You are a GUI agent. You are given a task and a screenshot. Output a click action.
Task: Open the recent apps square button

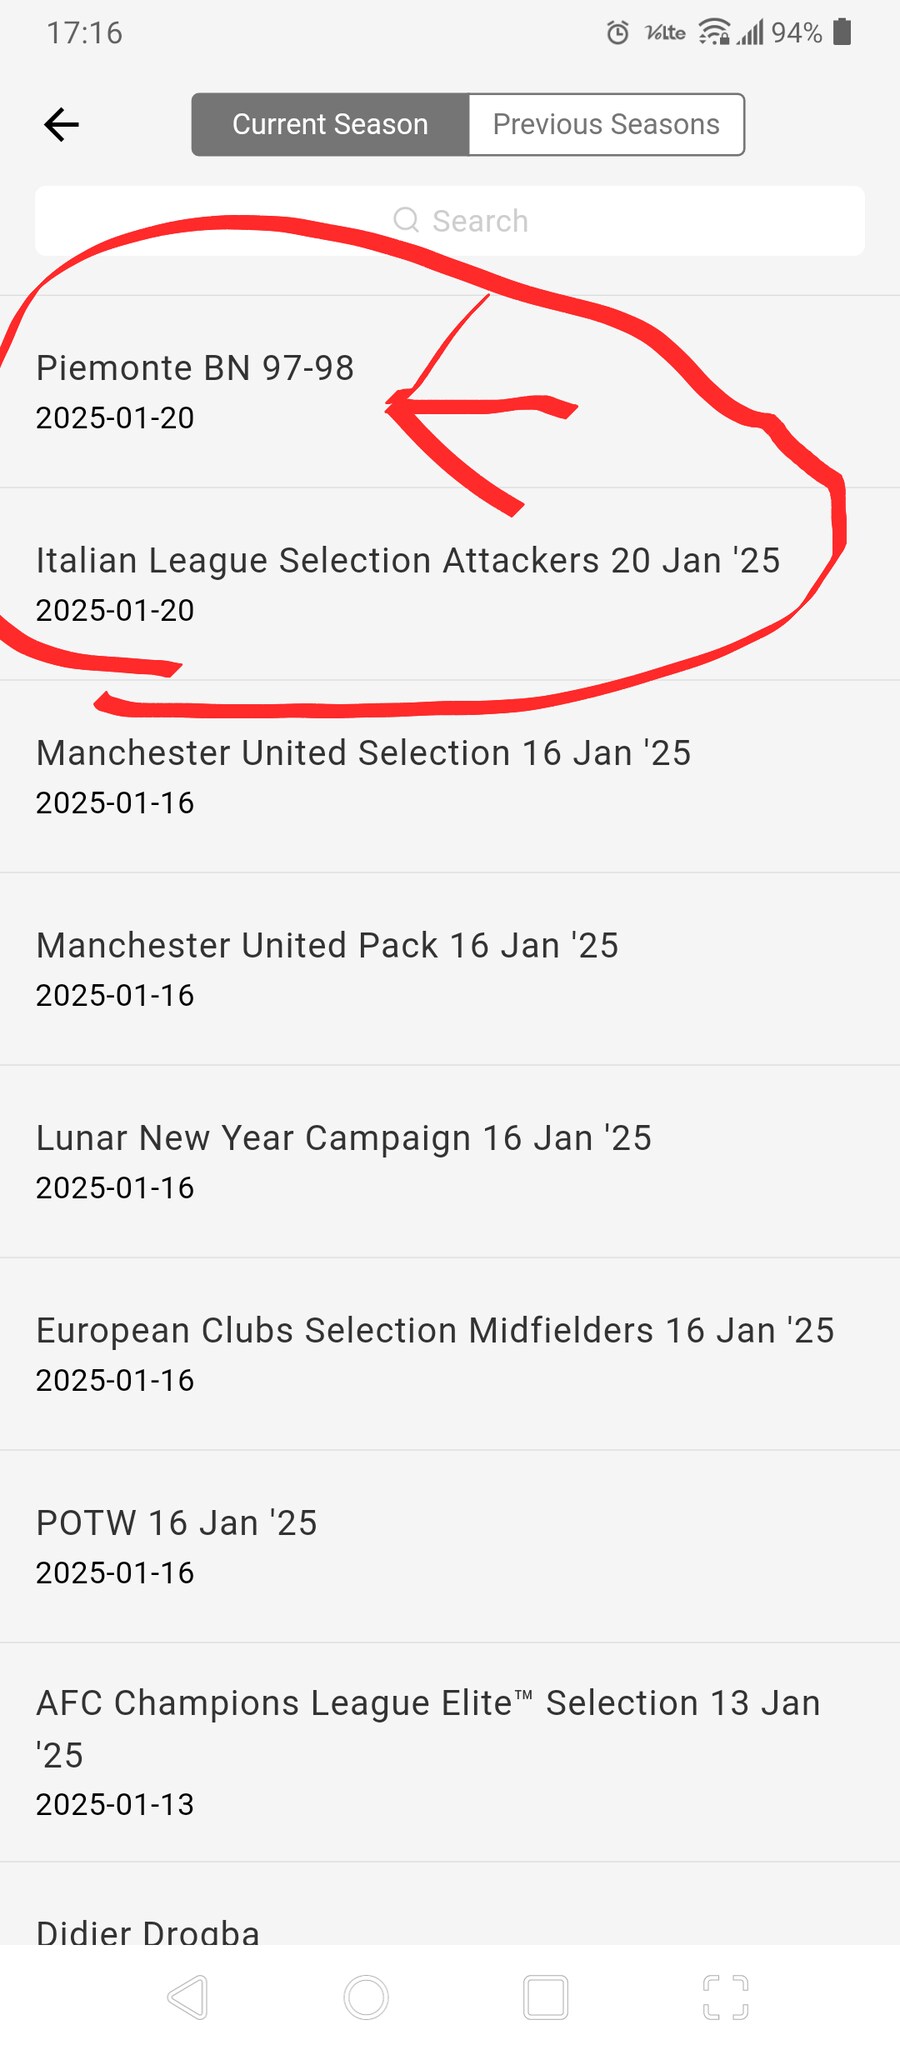[546, 1997]
